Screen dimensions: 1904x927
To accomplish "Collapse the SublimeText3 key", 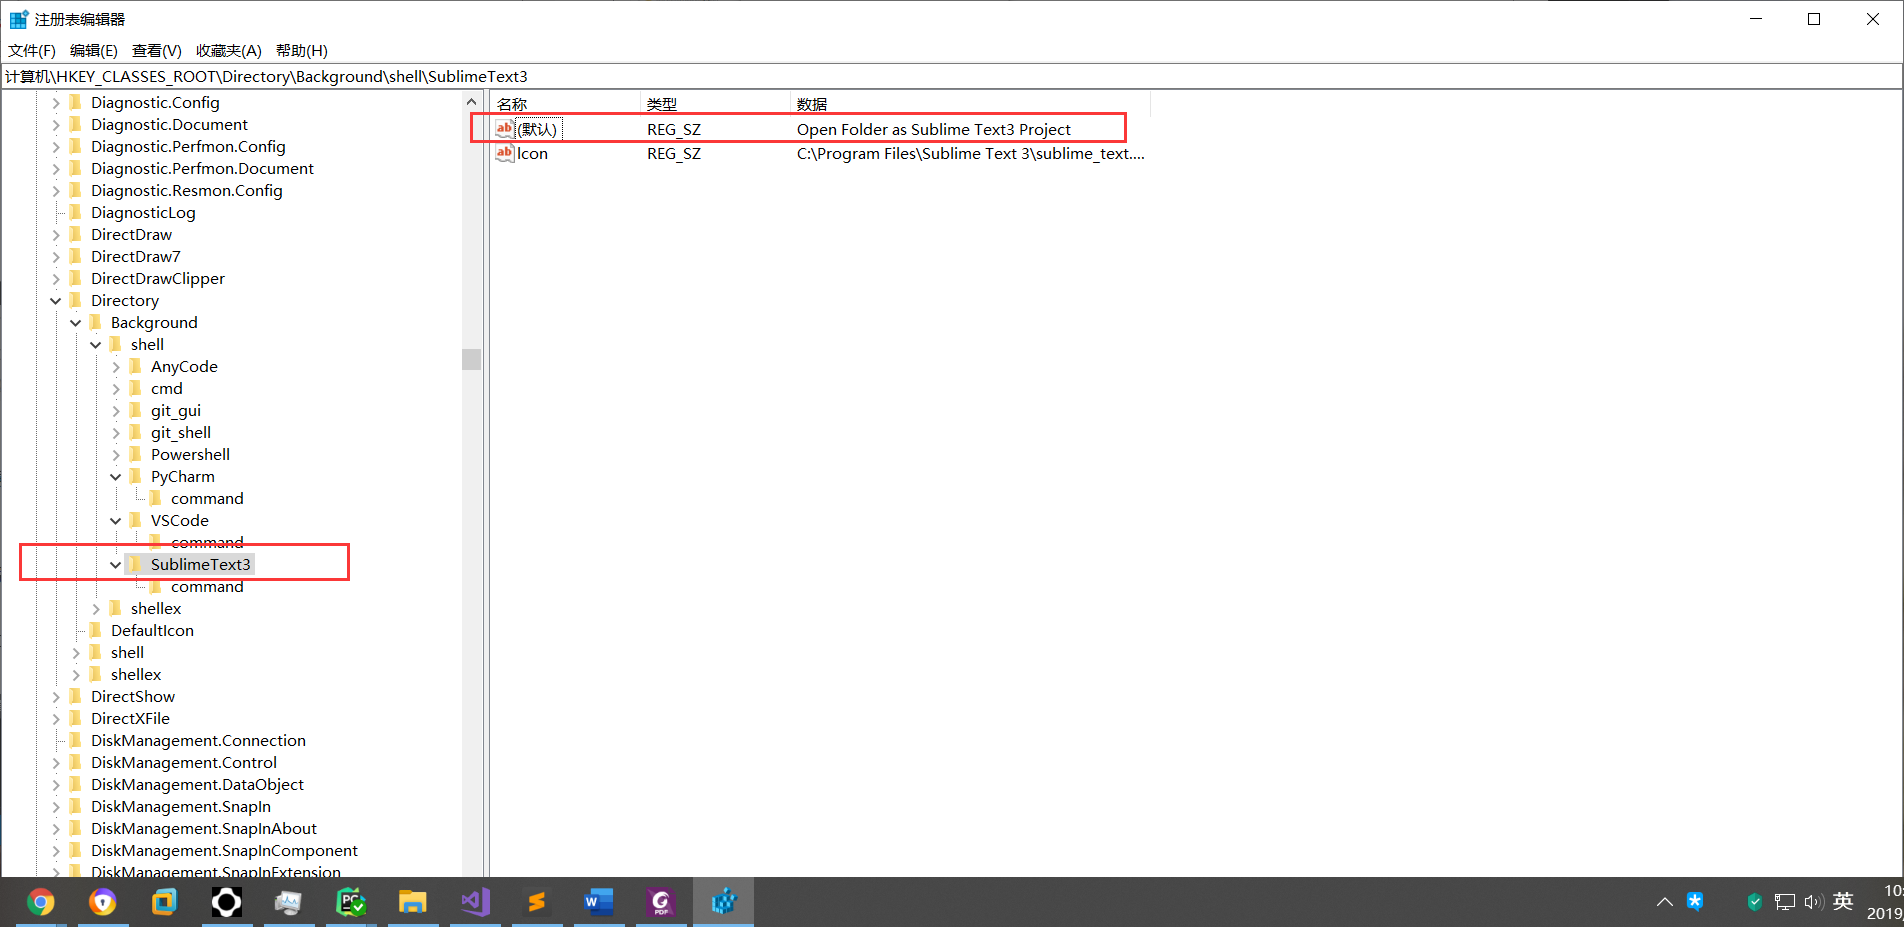I will (116, 565).
